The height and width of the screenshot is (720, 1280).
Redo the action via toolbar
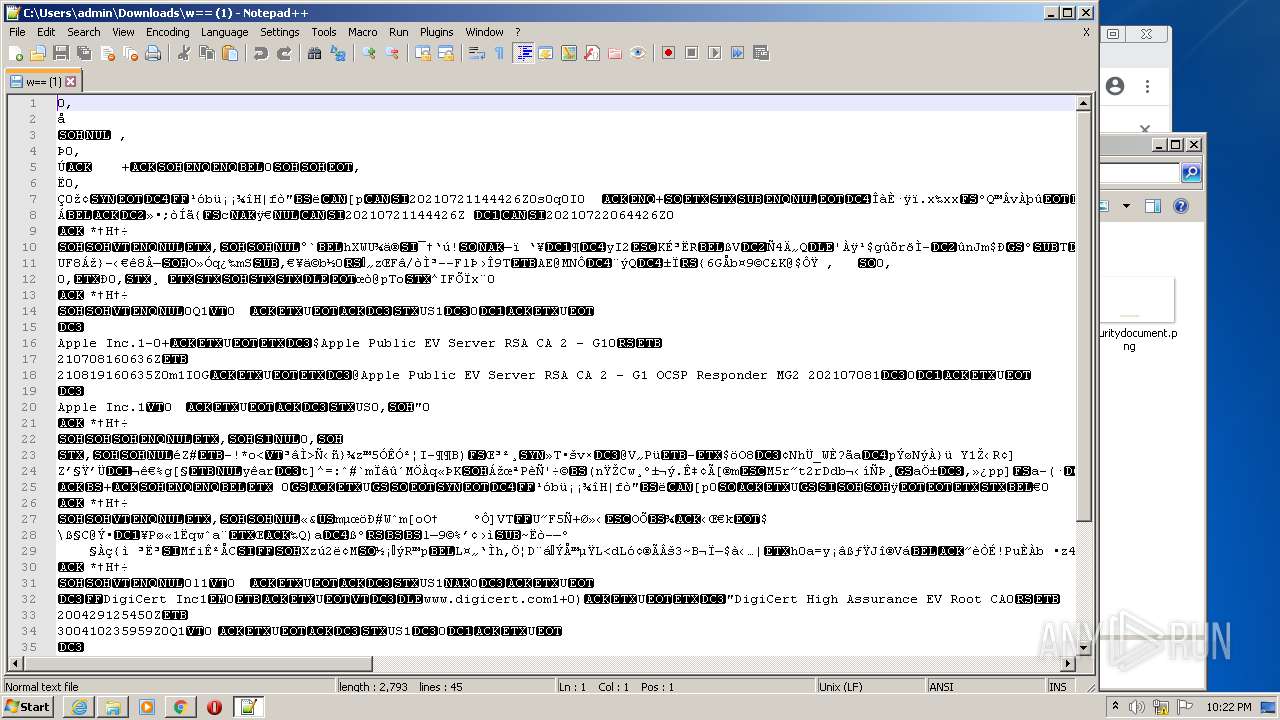coord(284,53)
